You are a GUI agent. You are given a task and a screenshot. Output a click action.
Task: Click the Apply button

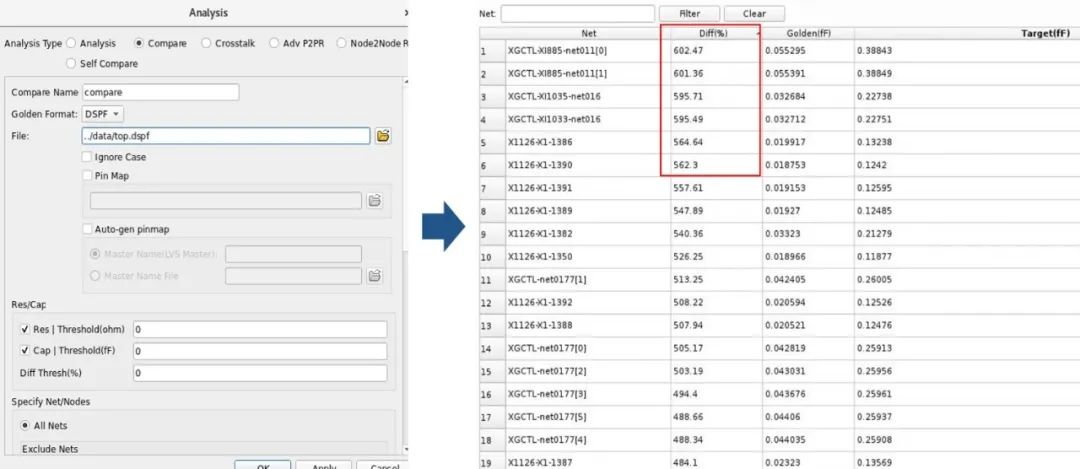pyautogui.click(x=324, y=465)
